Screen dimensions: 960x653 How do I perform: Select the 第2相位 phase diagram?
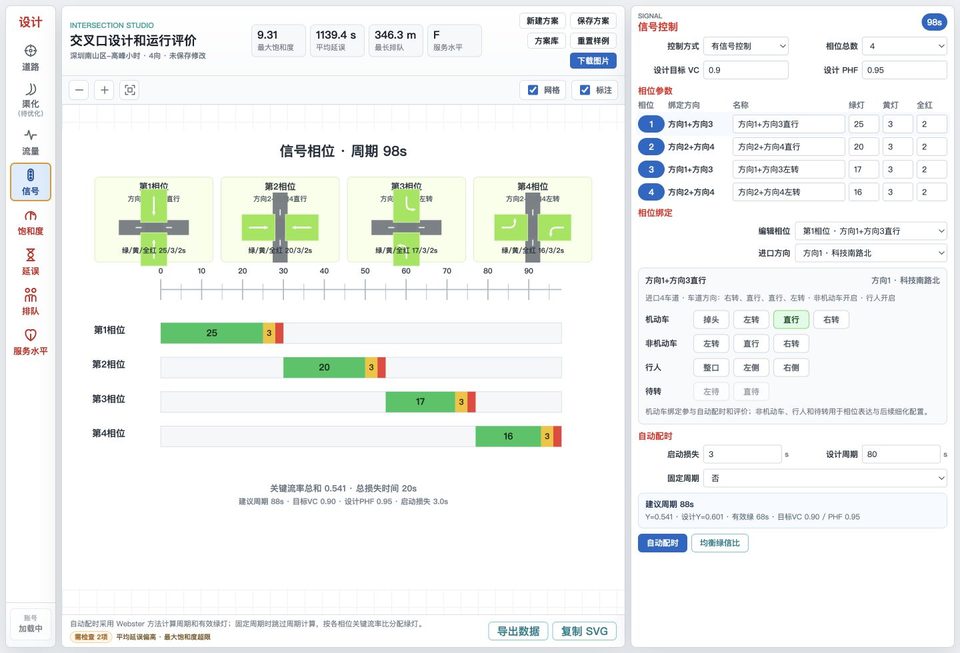tap(280, 220)
